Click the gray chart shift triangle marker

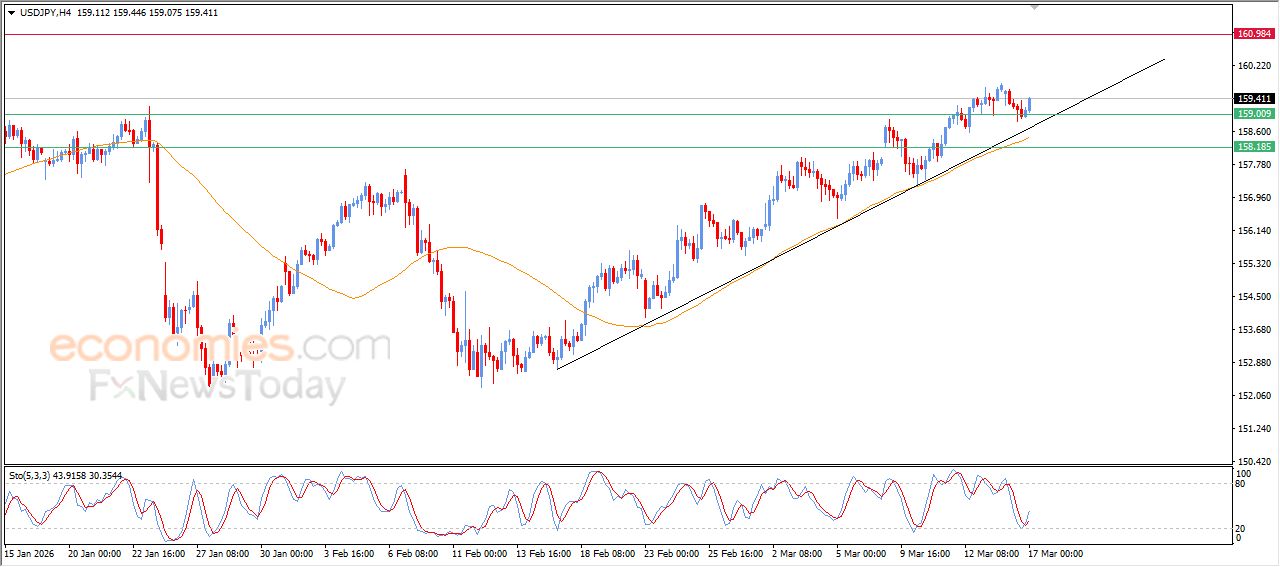pyautogui.click(x=1035, y=7)
